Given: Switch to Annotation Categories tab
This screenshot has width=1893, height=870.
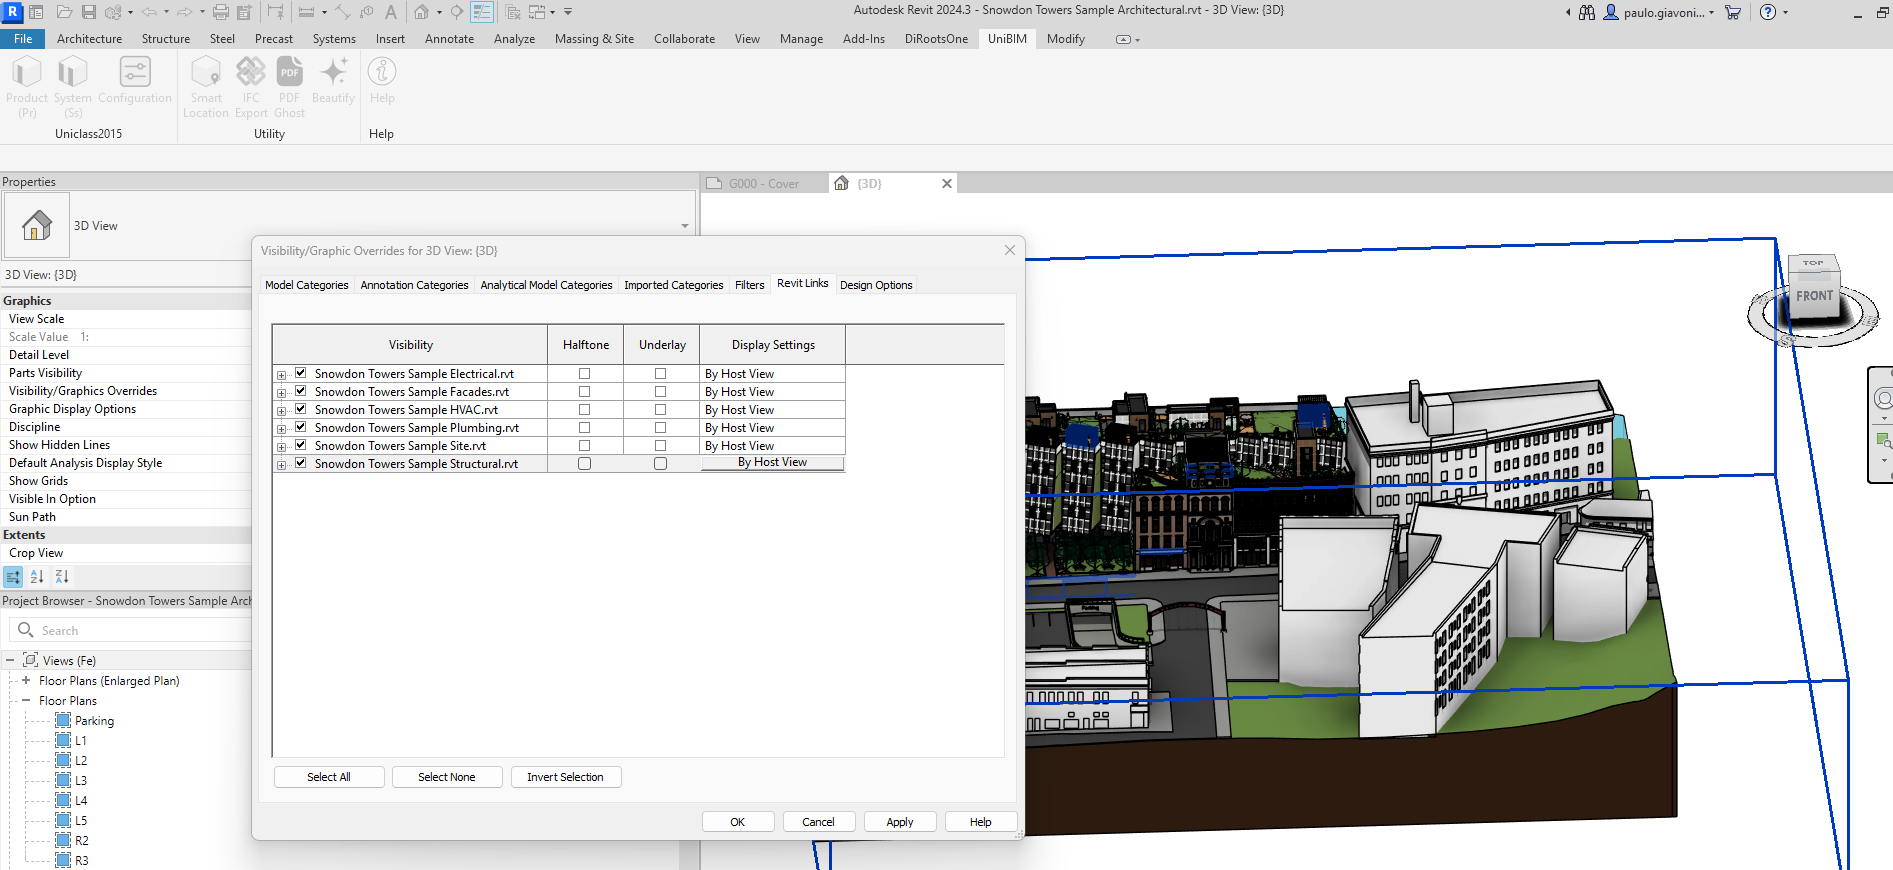Looking at the screenshot, I should click(x=414, y=285).
